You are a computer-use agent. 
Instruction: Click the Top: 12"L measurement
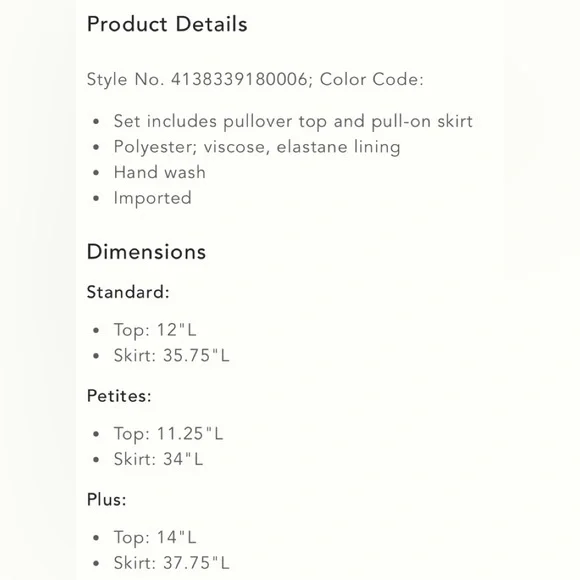155,330
